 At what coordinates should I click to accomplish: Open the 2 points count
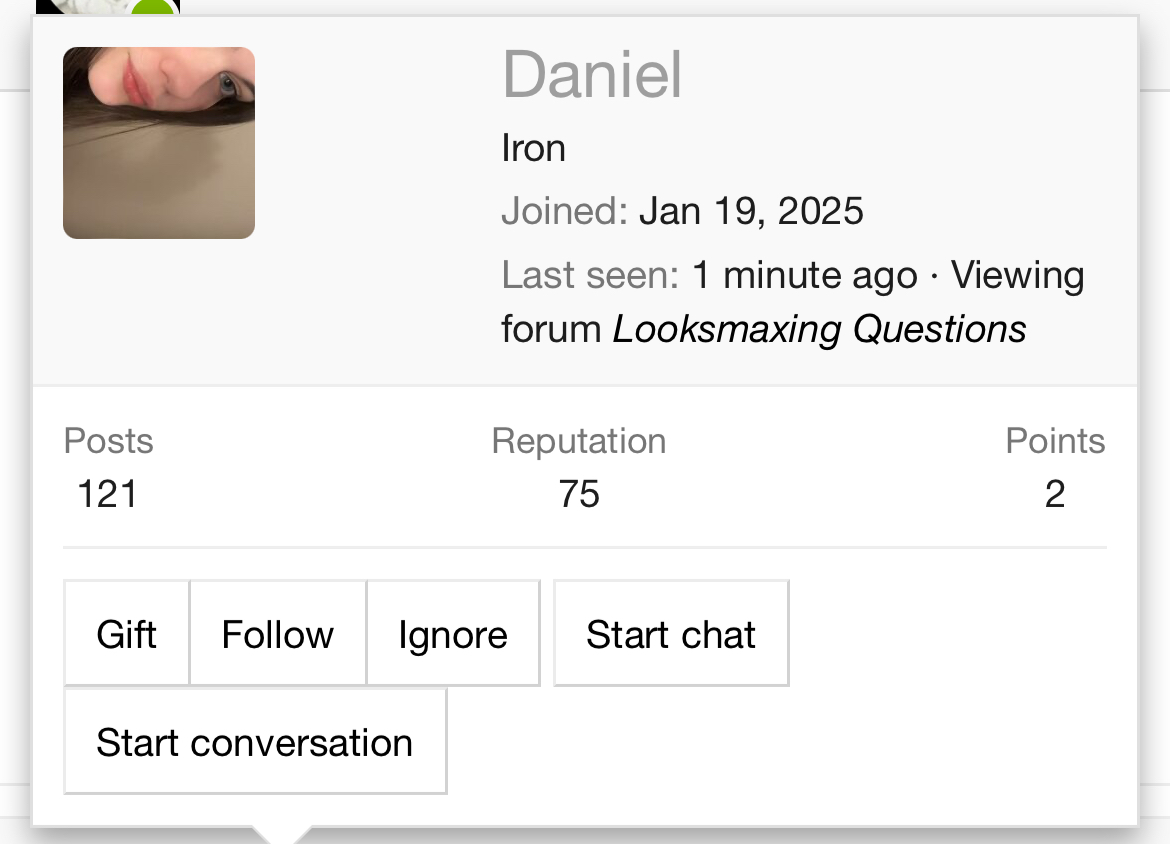click(1055, 494)
